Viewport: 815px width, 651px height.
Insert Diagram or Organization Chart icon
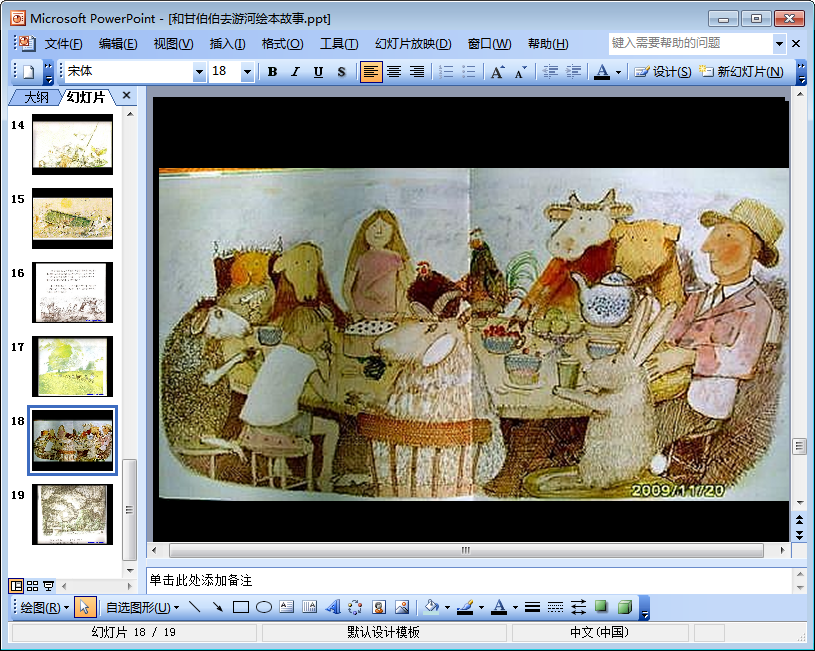pos(355,607)
